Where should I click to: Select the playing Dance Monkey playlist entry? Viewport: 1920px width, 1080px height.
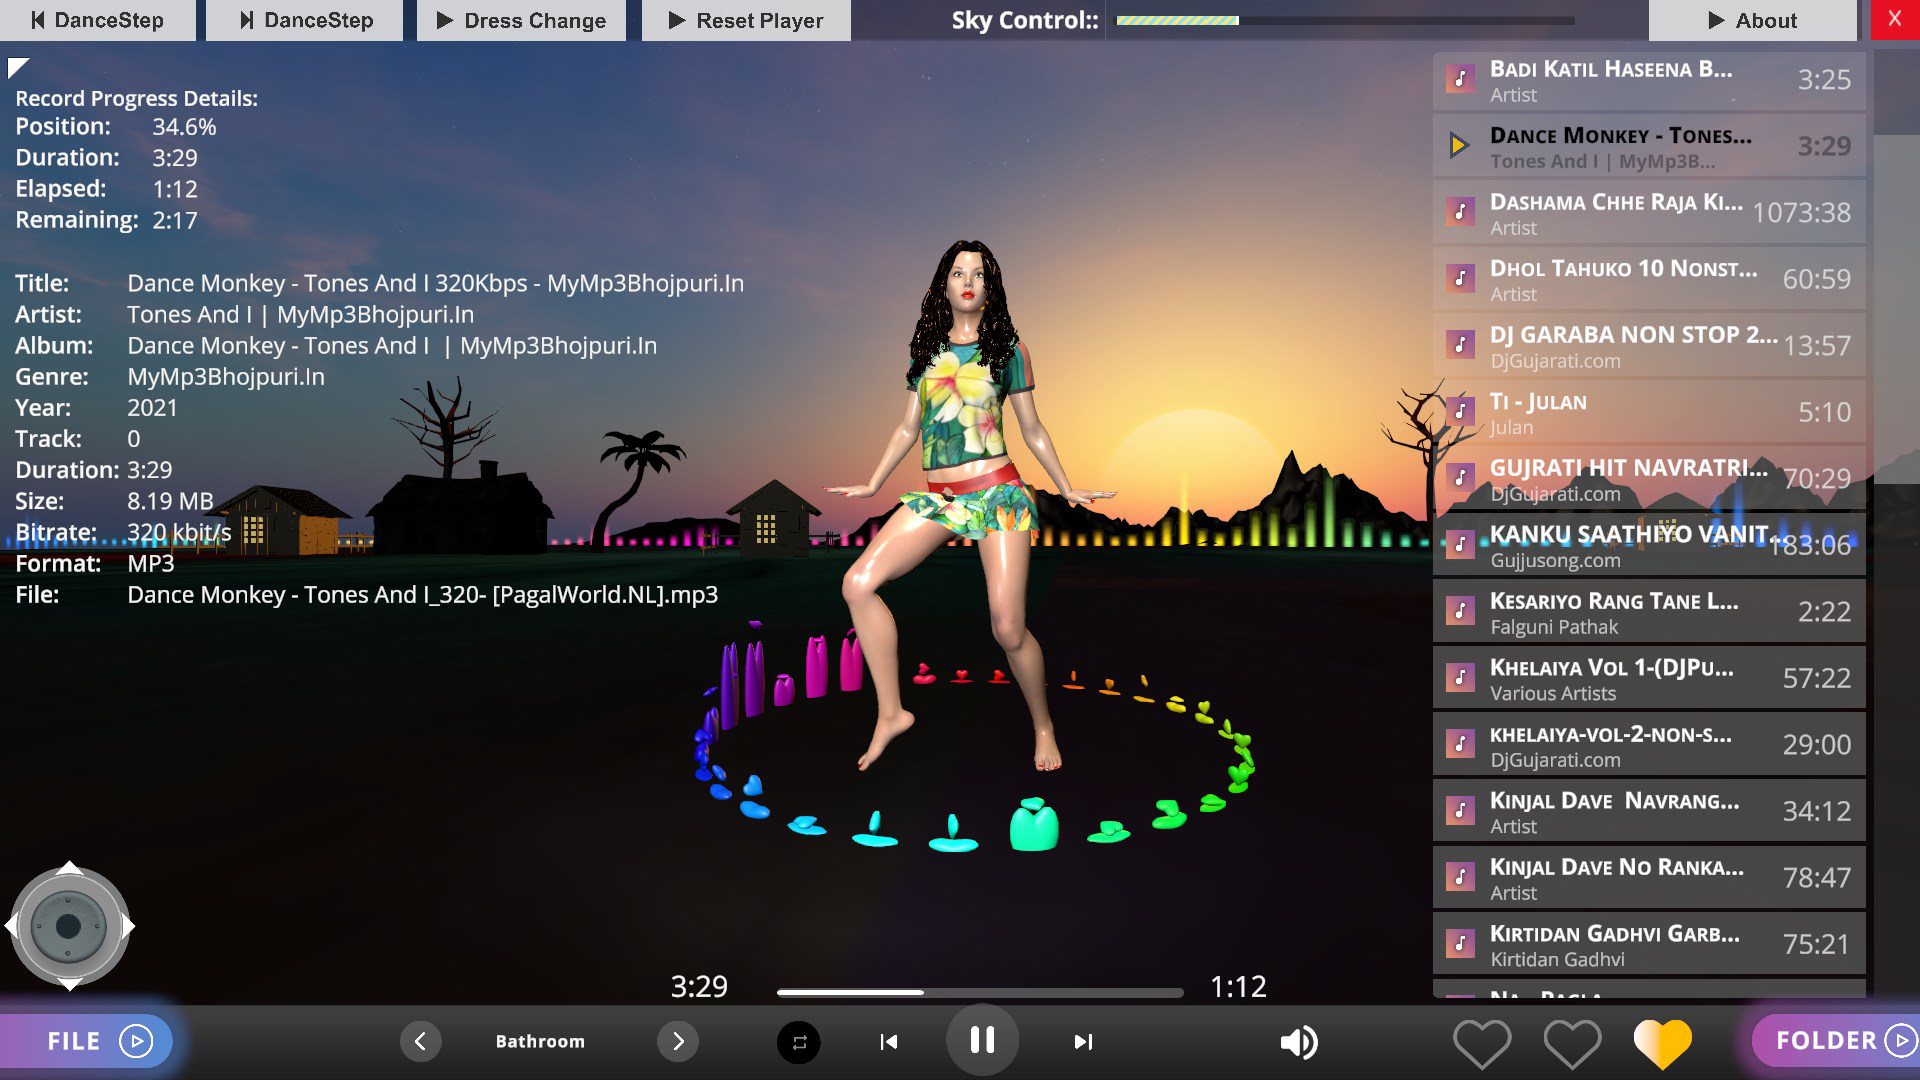pyautogui.click(x=1649, y=146)
